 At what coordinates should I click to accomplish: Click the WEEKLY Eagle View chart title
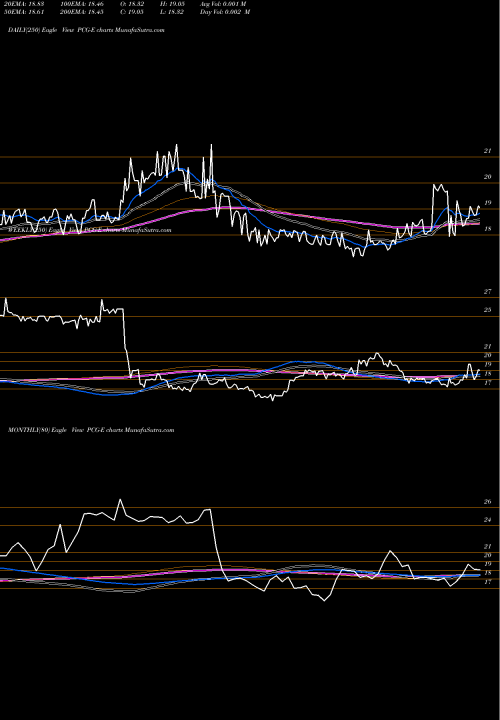90,230
